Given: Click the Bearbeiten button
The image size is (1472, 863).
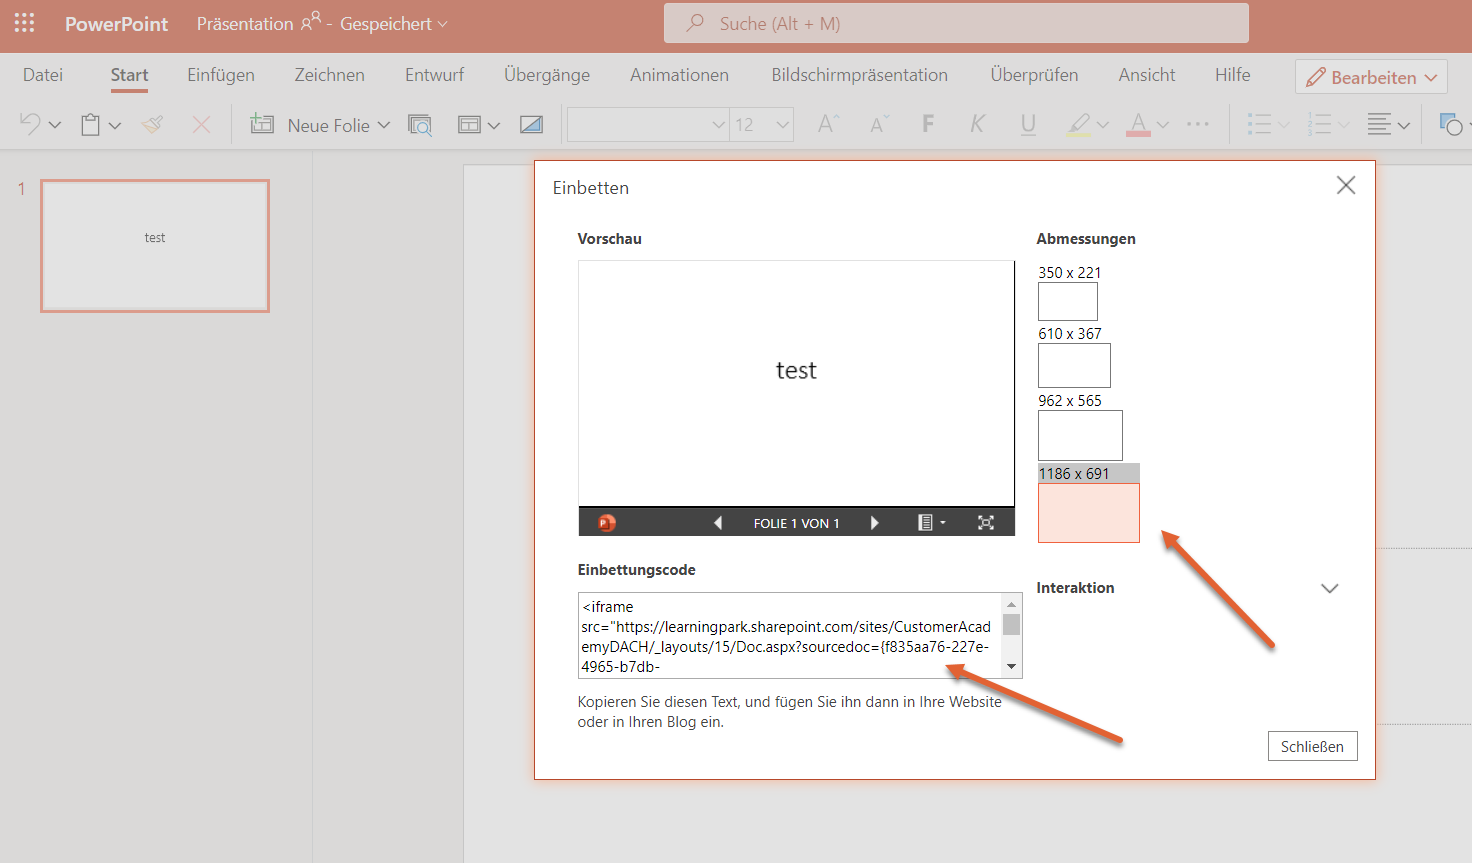Looking at the screenshot, I should (x=1371, y=76).
